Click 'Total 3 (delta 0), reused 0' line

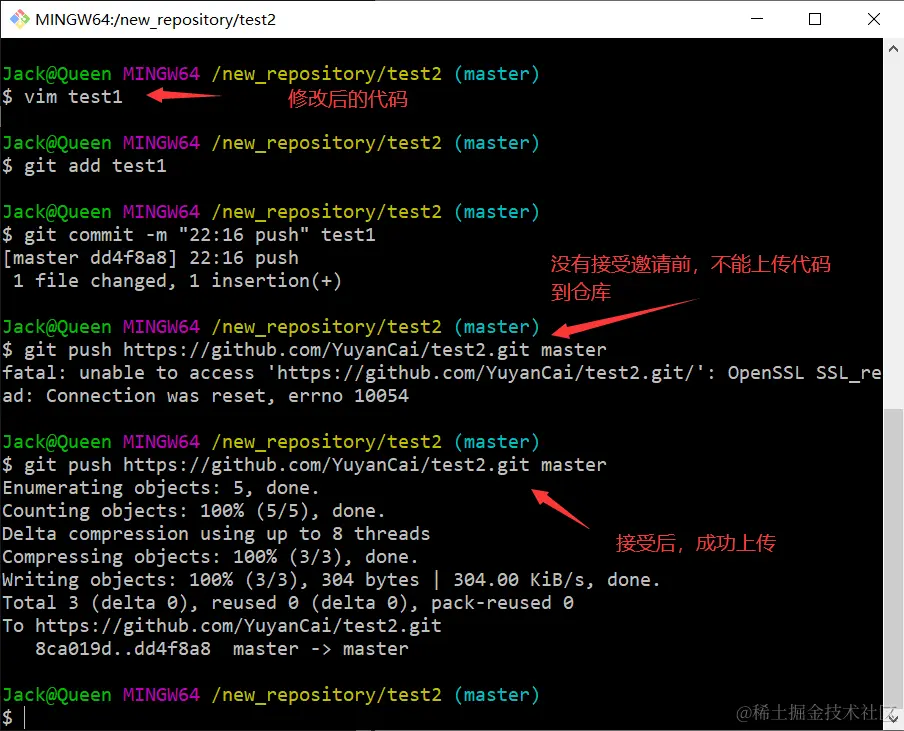click(x=288, y=603)
